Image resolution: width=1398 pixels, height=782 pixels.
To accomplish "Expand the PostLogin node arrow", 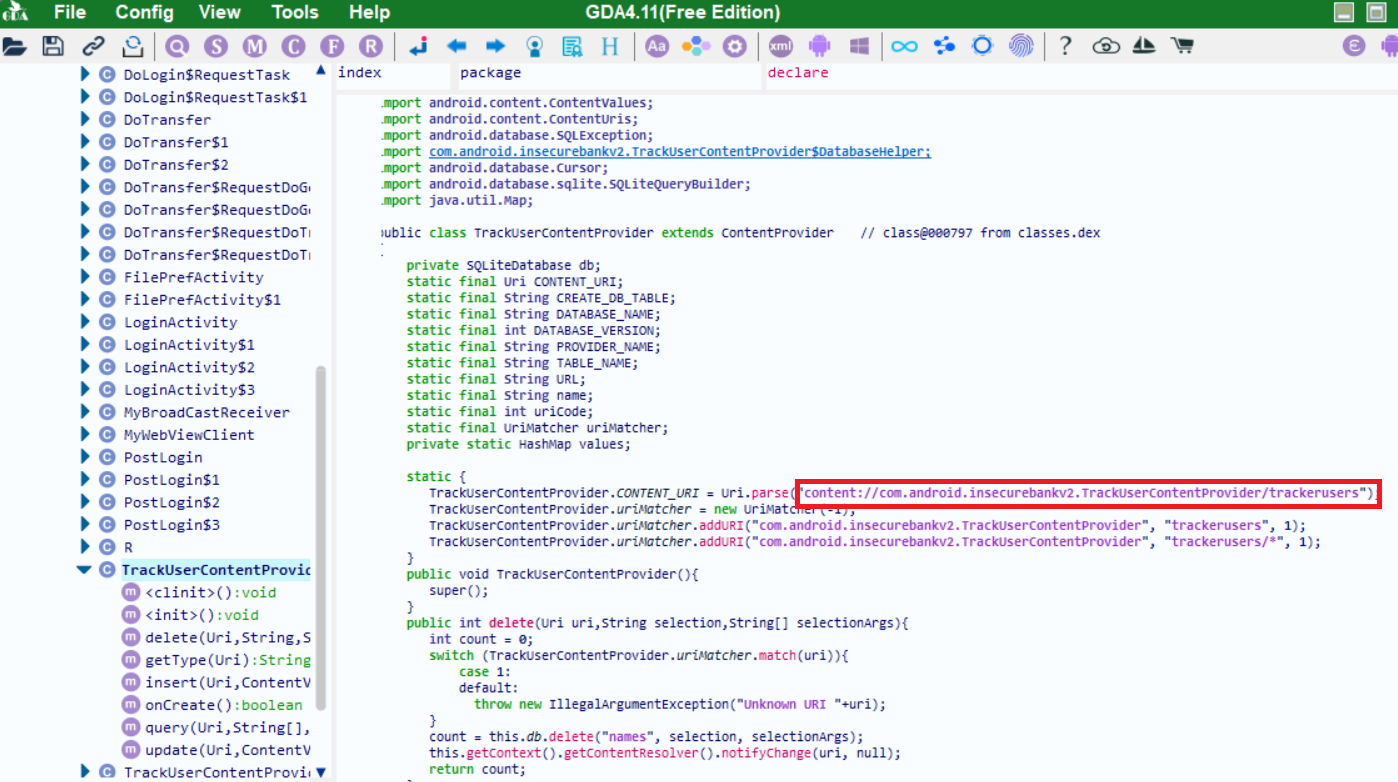I will click(85, 457).
